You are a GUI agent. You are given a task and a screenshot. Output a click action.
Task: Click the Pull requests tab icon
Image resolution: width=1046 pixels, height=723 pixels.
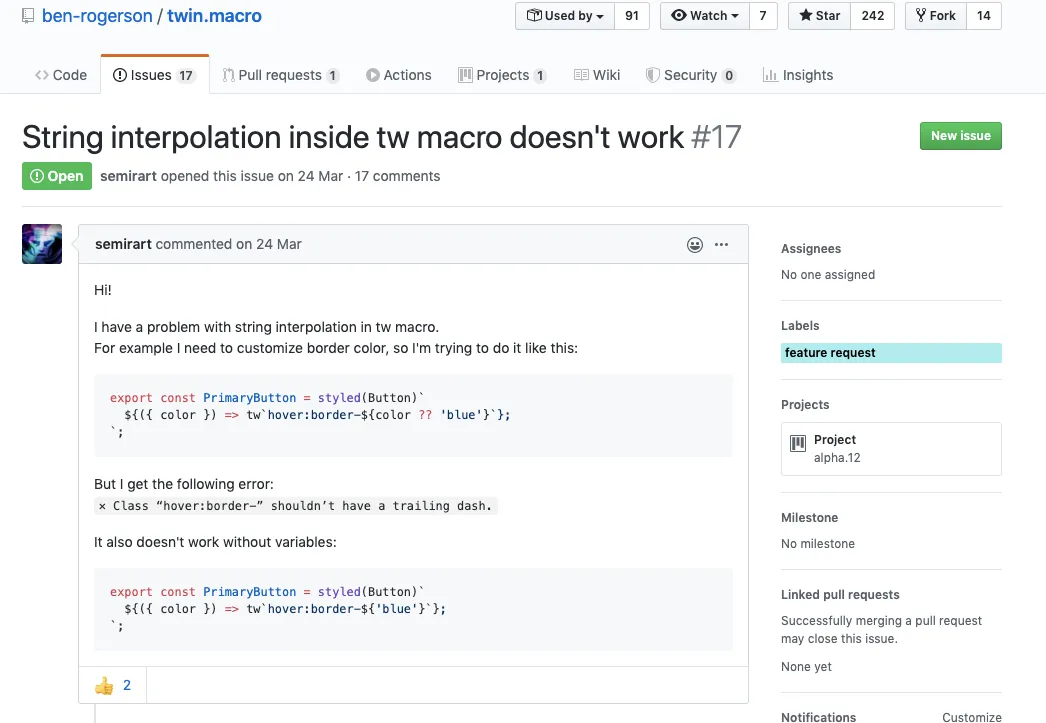point(228,75)
